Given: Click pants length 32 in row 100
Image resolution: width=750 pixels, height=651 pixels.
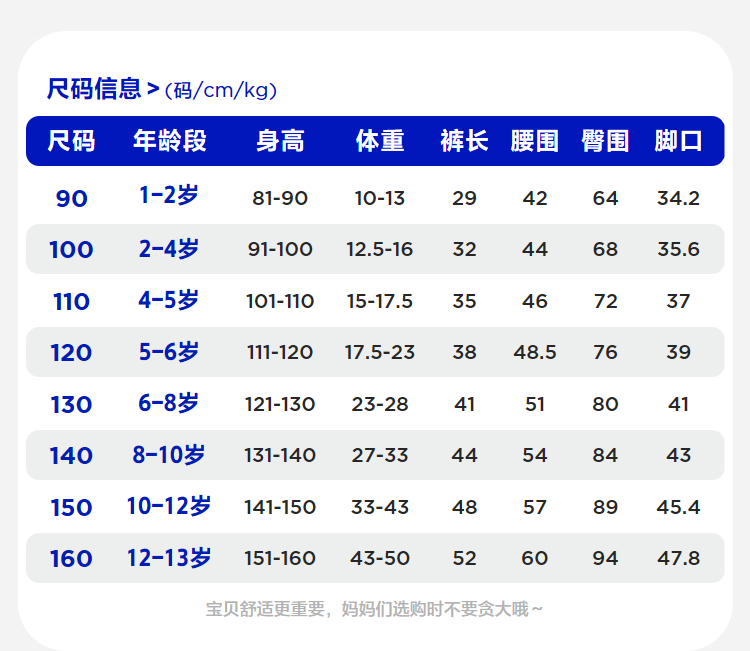Looking at the screenshot, I should coord(464,249).
